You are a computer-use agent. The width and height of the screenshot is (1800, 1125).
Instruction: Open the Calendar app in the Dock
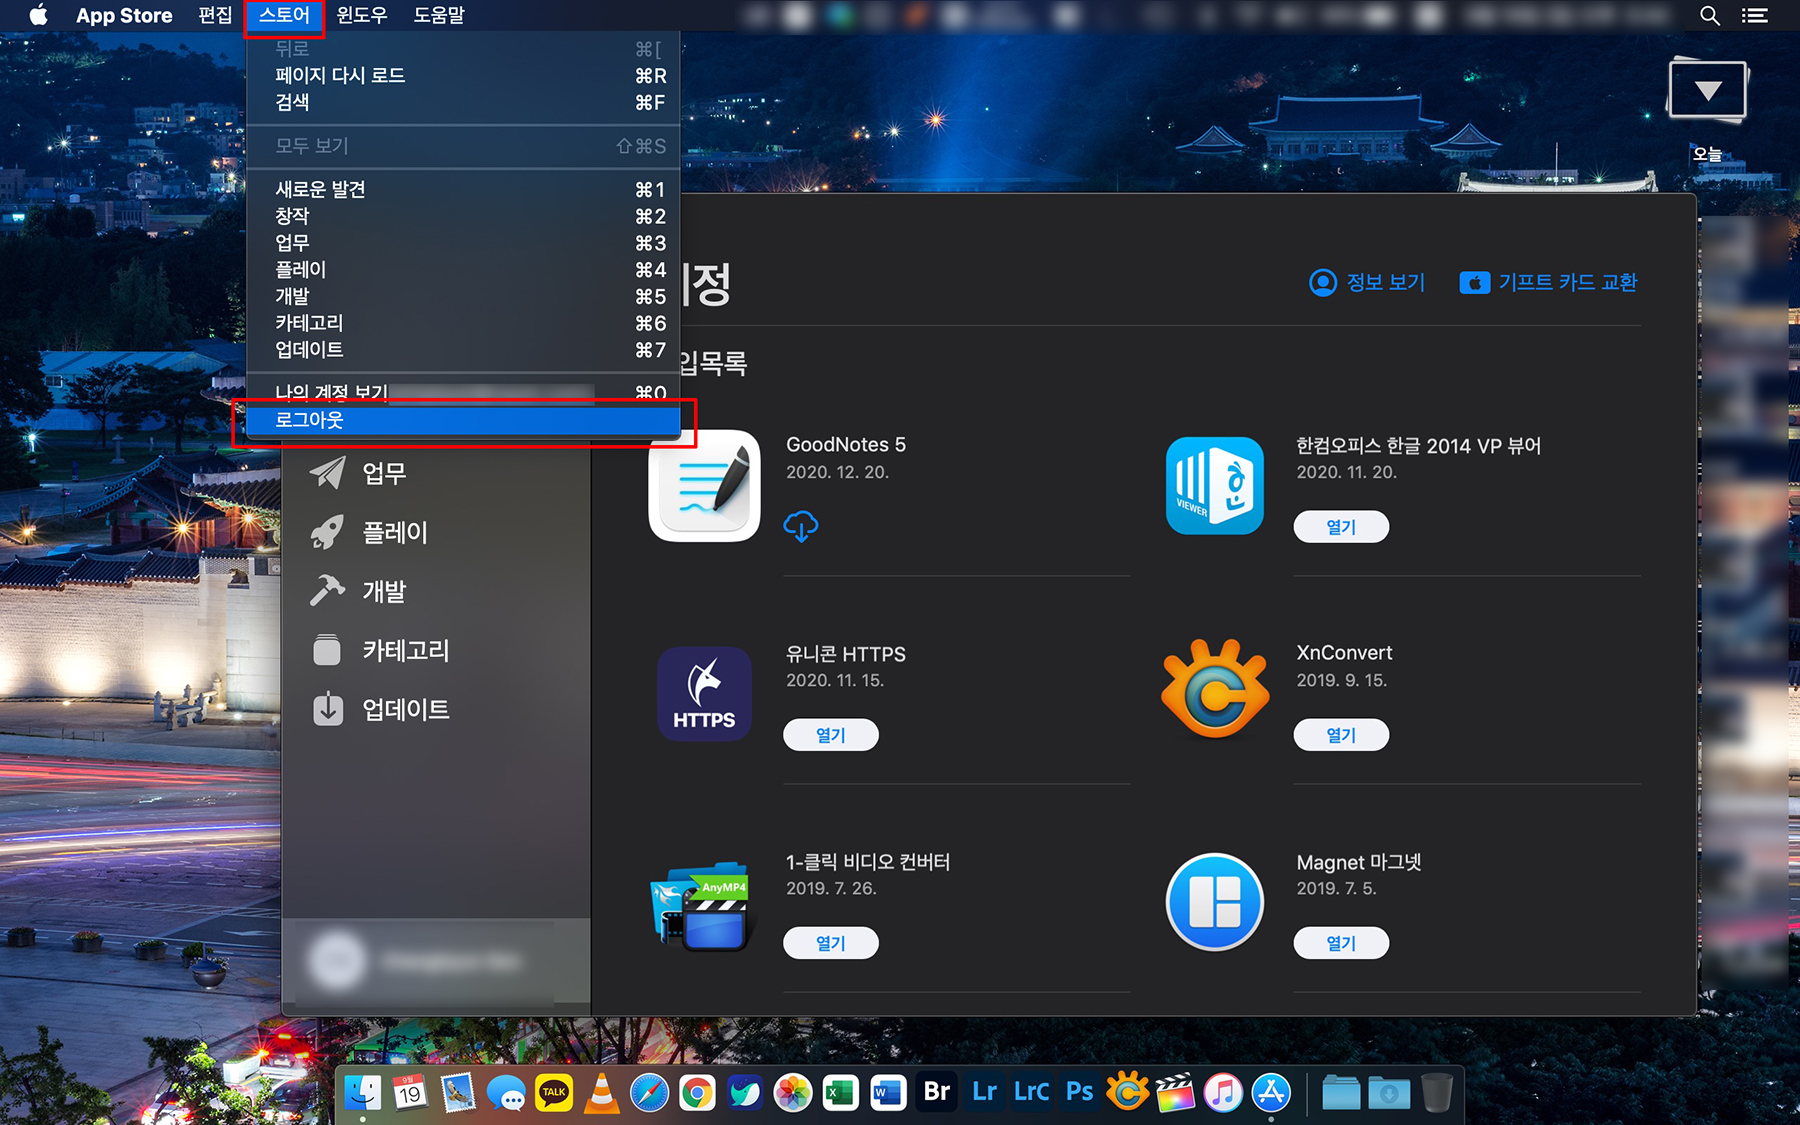(410, 1092)
